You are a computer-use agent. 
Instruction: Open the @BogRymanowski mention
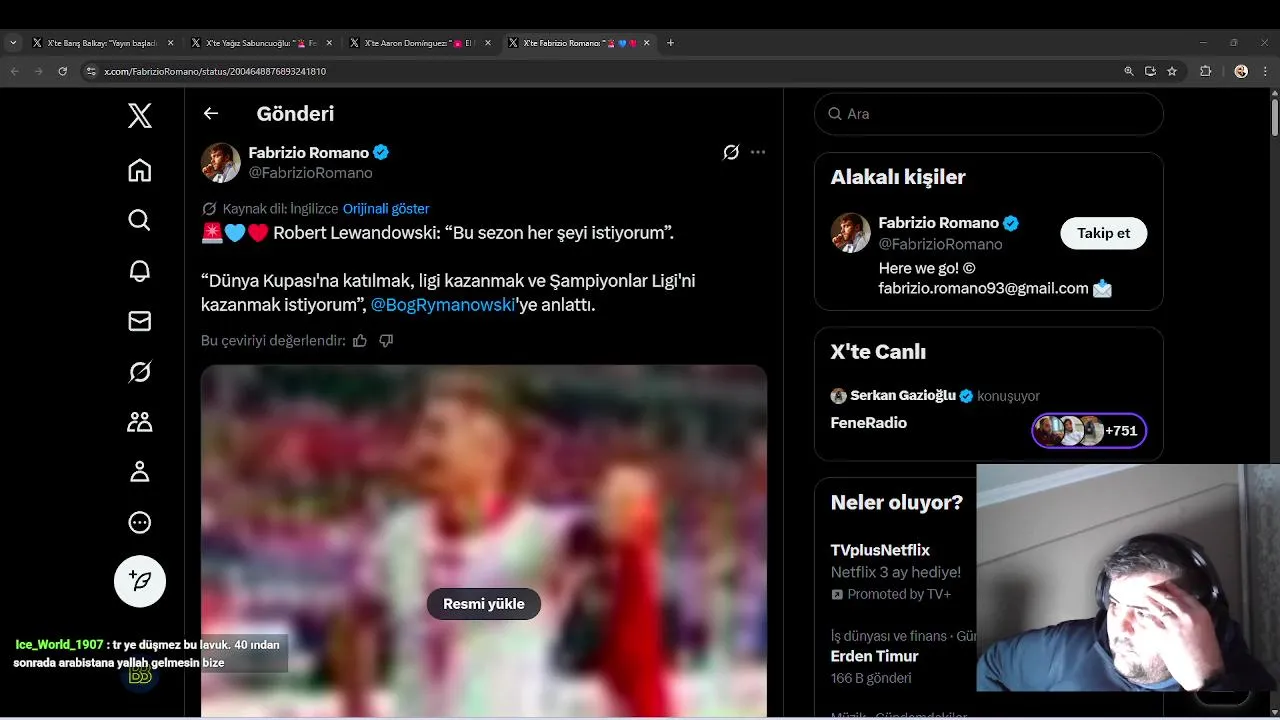442,305
